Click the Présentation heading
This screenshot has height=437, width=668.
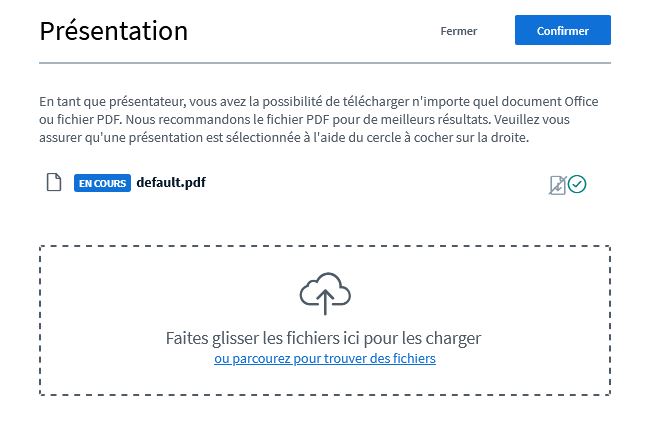[113, 31]
